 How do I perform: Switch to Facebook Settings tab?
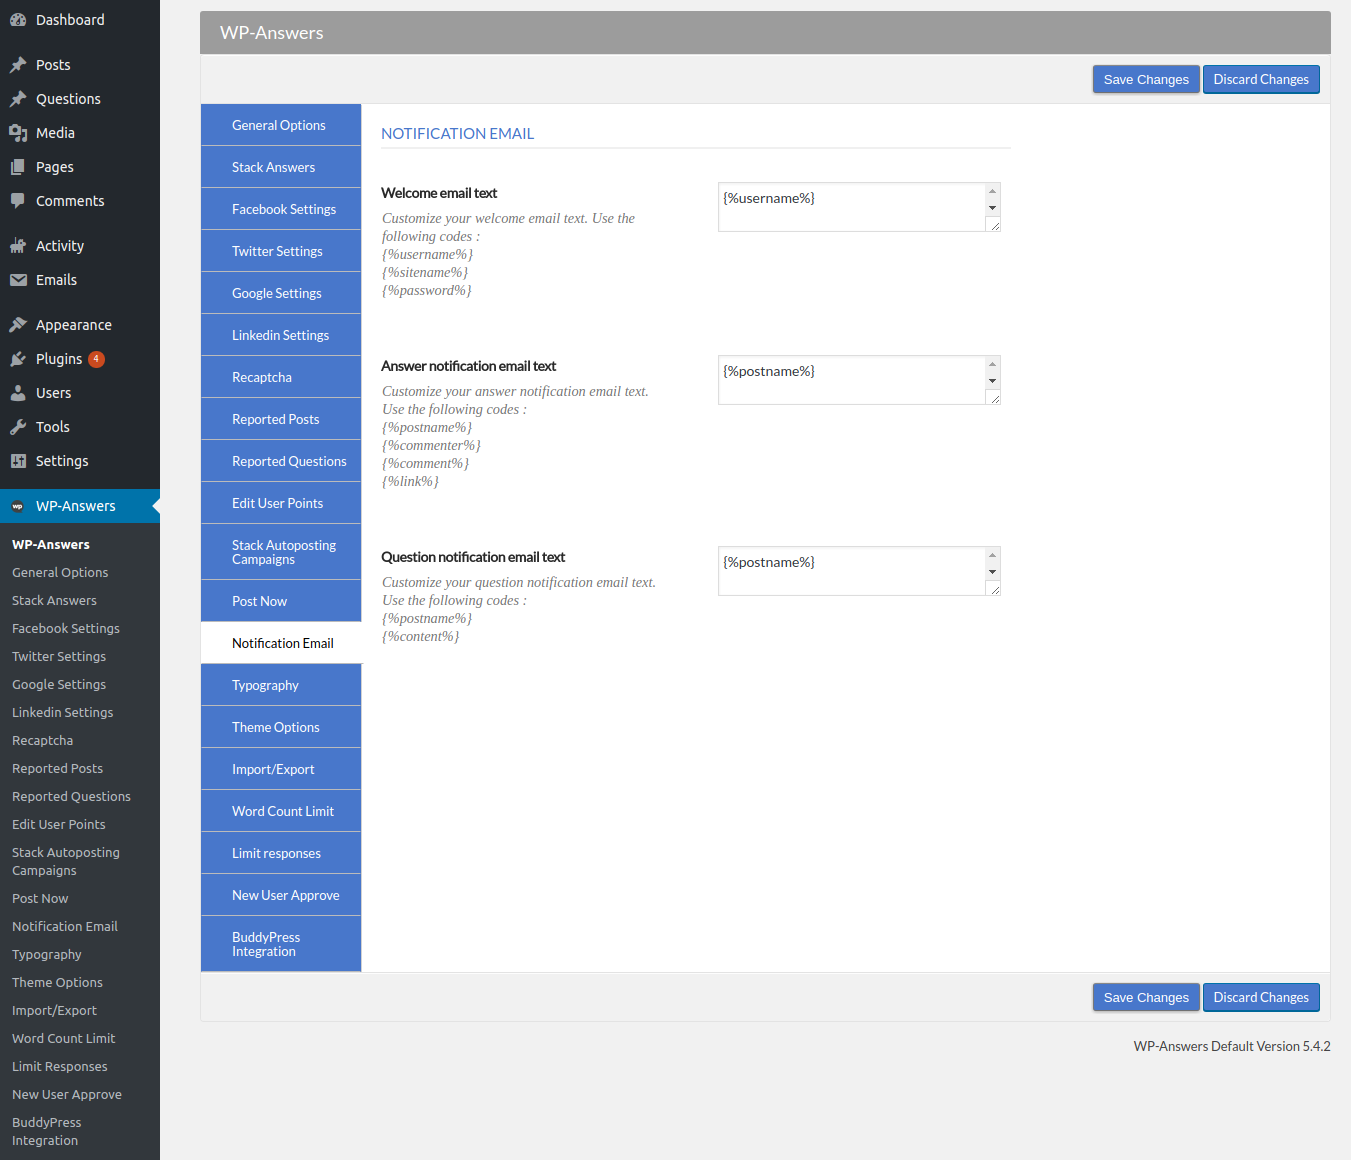pos(281,209)
